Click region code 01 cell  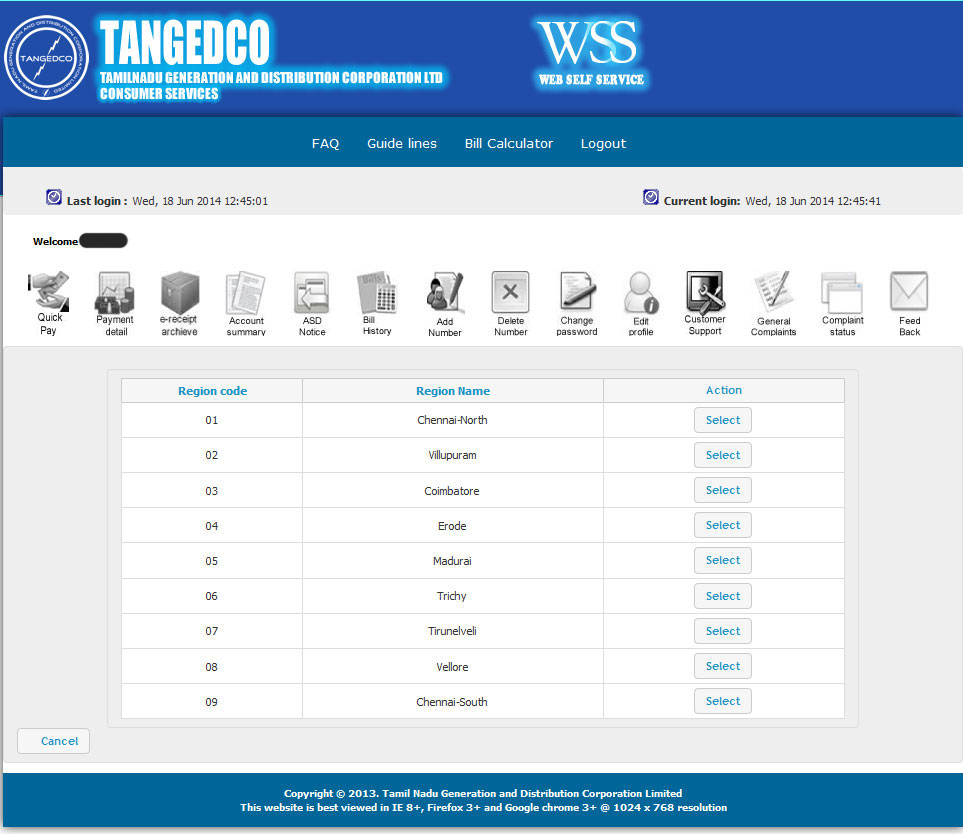[x=212, y=420]
